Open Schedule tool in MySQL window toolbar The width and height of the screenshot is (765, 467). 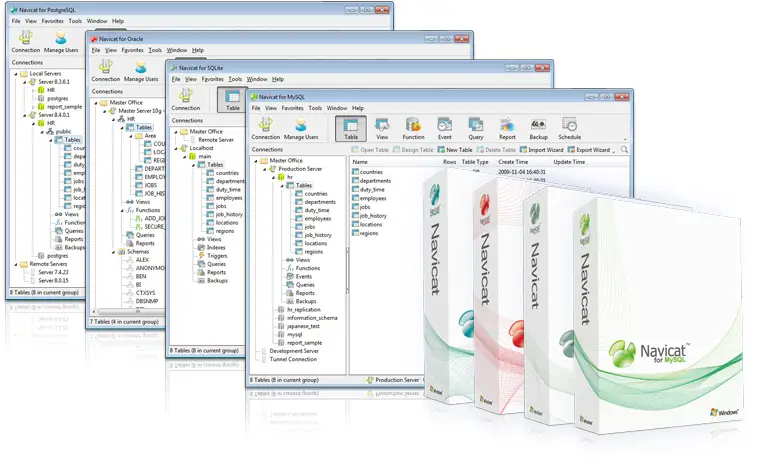[569, 129]
